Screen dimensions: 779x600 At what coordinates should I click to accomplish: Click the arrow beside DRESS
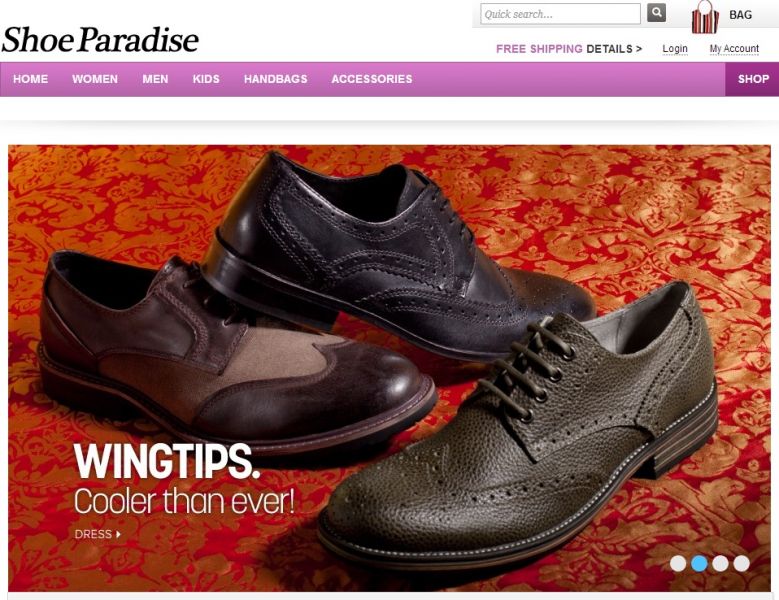[118, 534]
